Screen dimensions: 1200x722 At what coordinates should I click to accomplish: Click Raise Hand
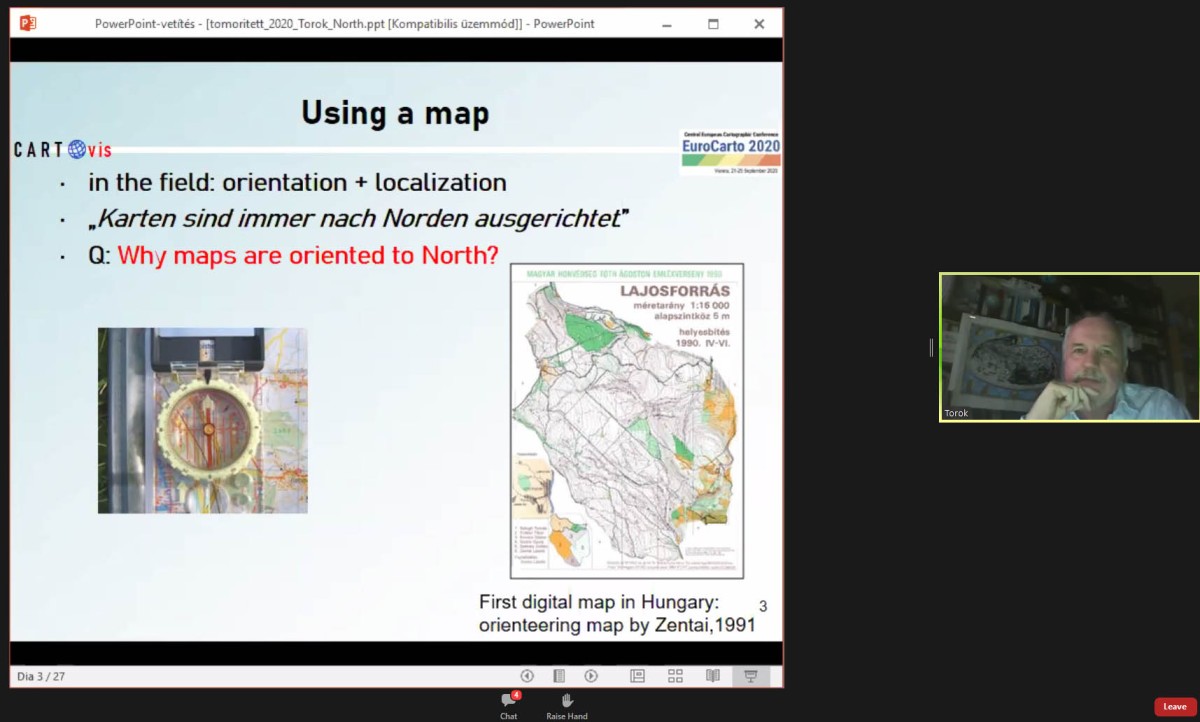pos(567,705)
